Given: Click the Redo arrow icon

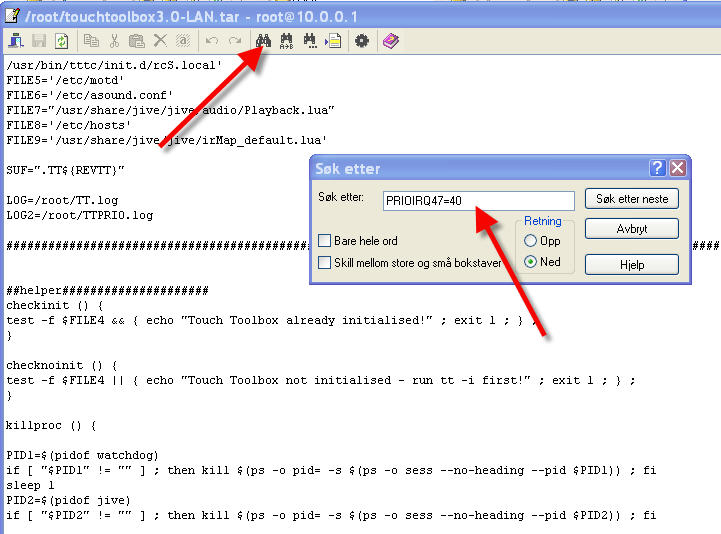Looking at the screenshot, I should point(235,41).
